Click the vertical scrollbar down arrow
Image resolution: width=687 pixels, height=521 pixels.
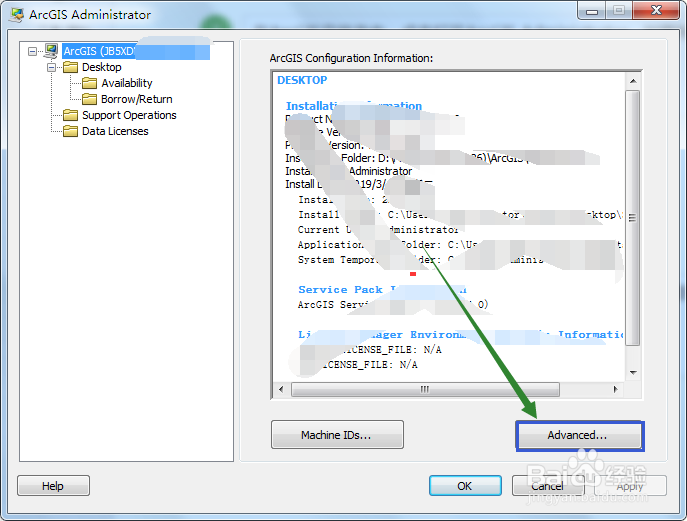633,372
